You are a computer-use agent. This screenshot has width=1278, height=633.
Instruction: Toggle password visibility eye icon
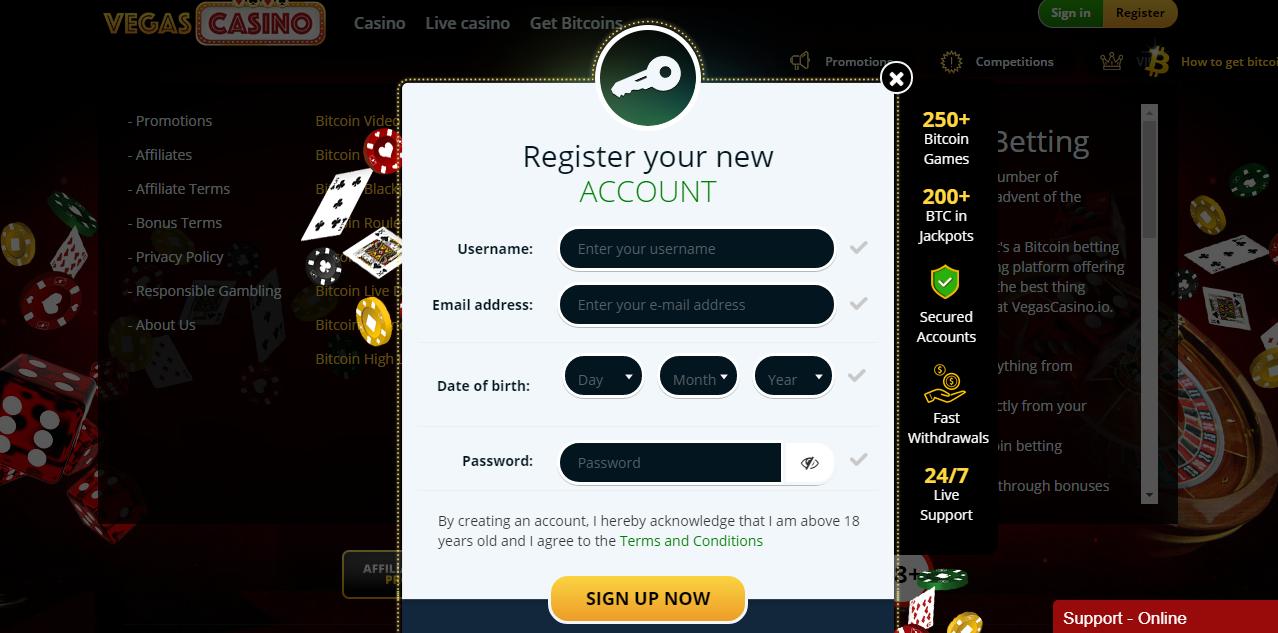(x=809, y=463)
